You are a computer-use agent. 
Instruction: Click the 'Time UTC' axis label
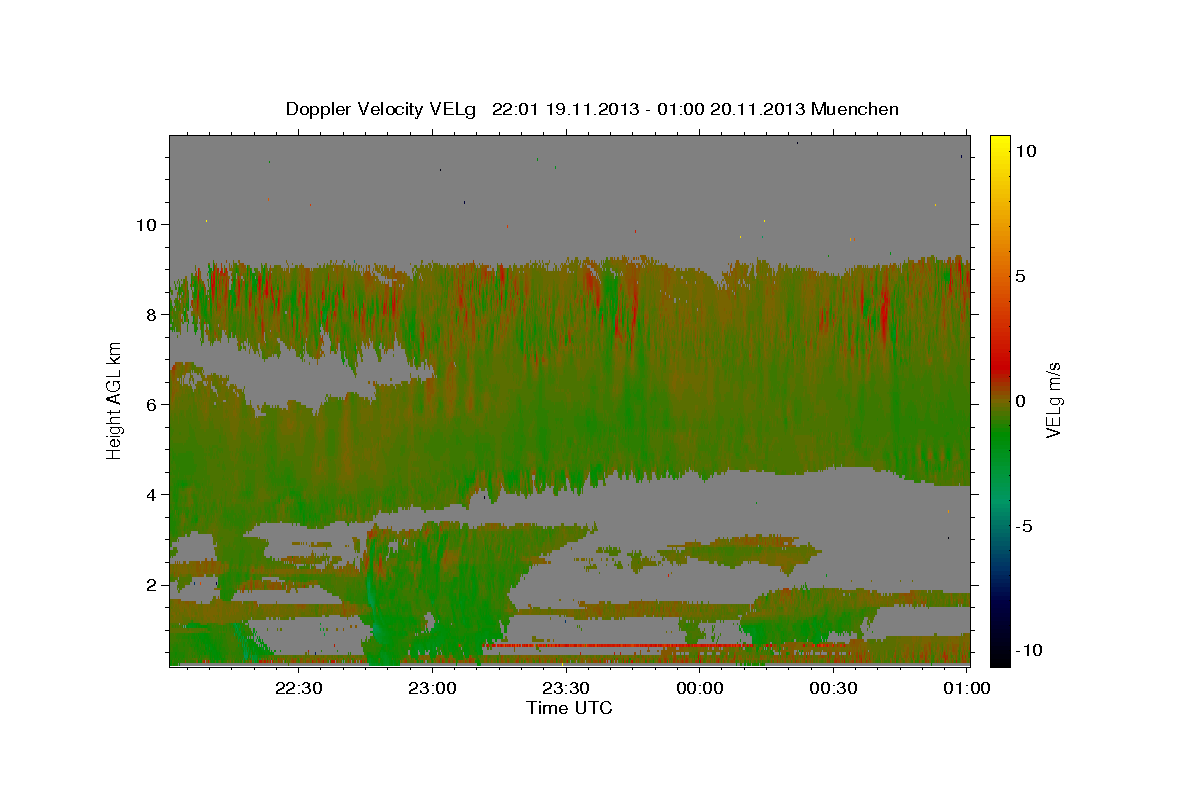[x=569, y=708]
